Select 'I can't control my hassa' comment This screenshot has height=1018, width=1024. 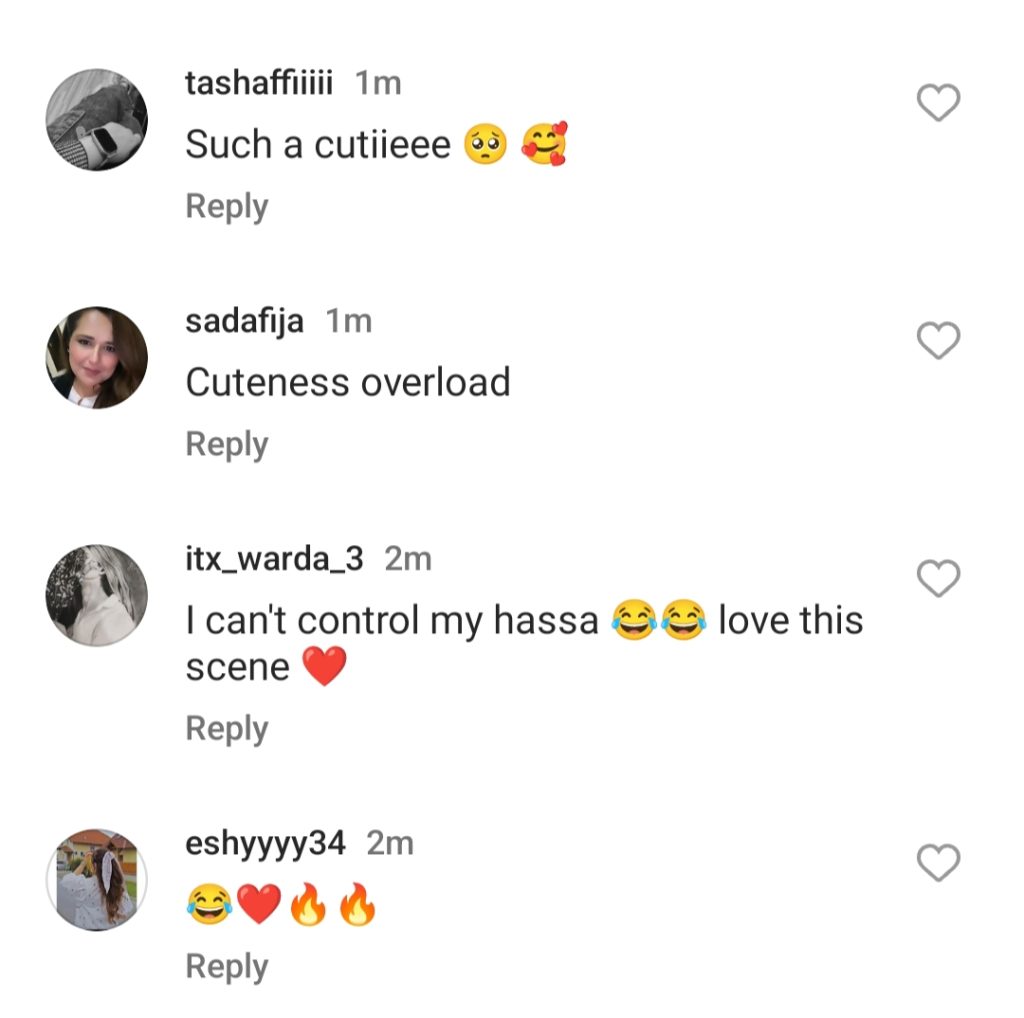[524, 643]
